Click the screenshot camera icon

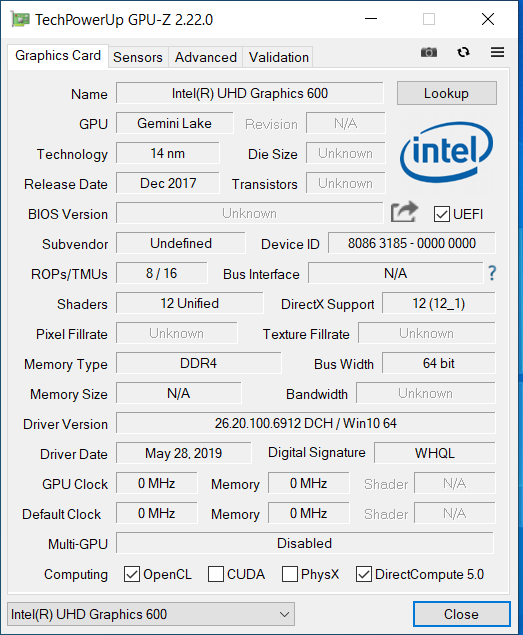click(x=429, y=52)
